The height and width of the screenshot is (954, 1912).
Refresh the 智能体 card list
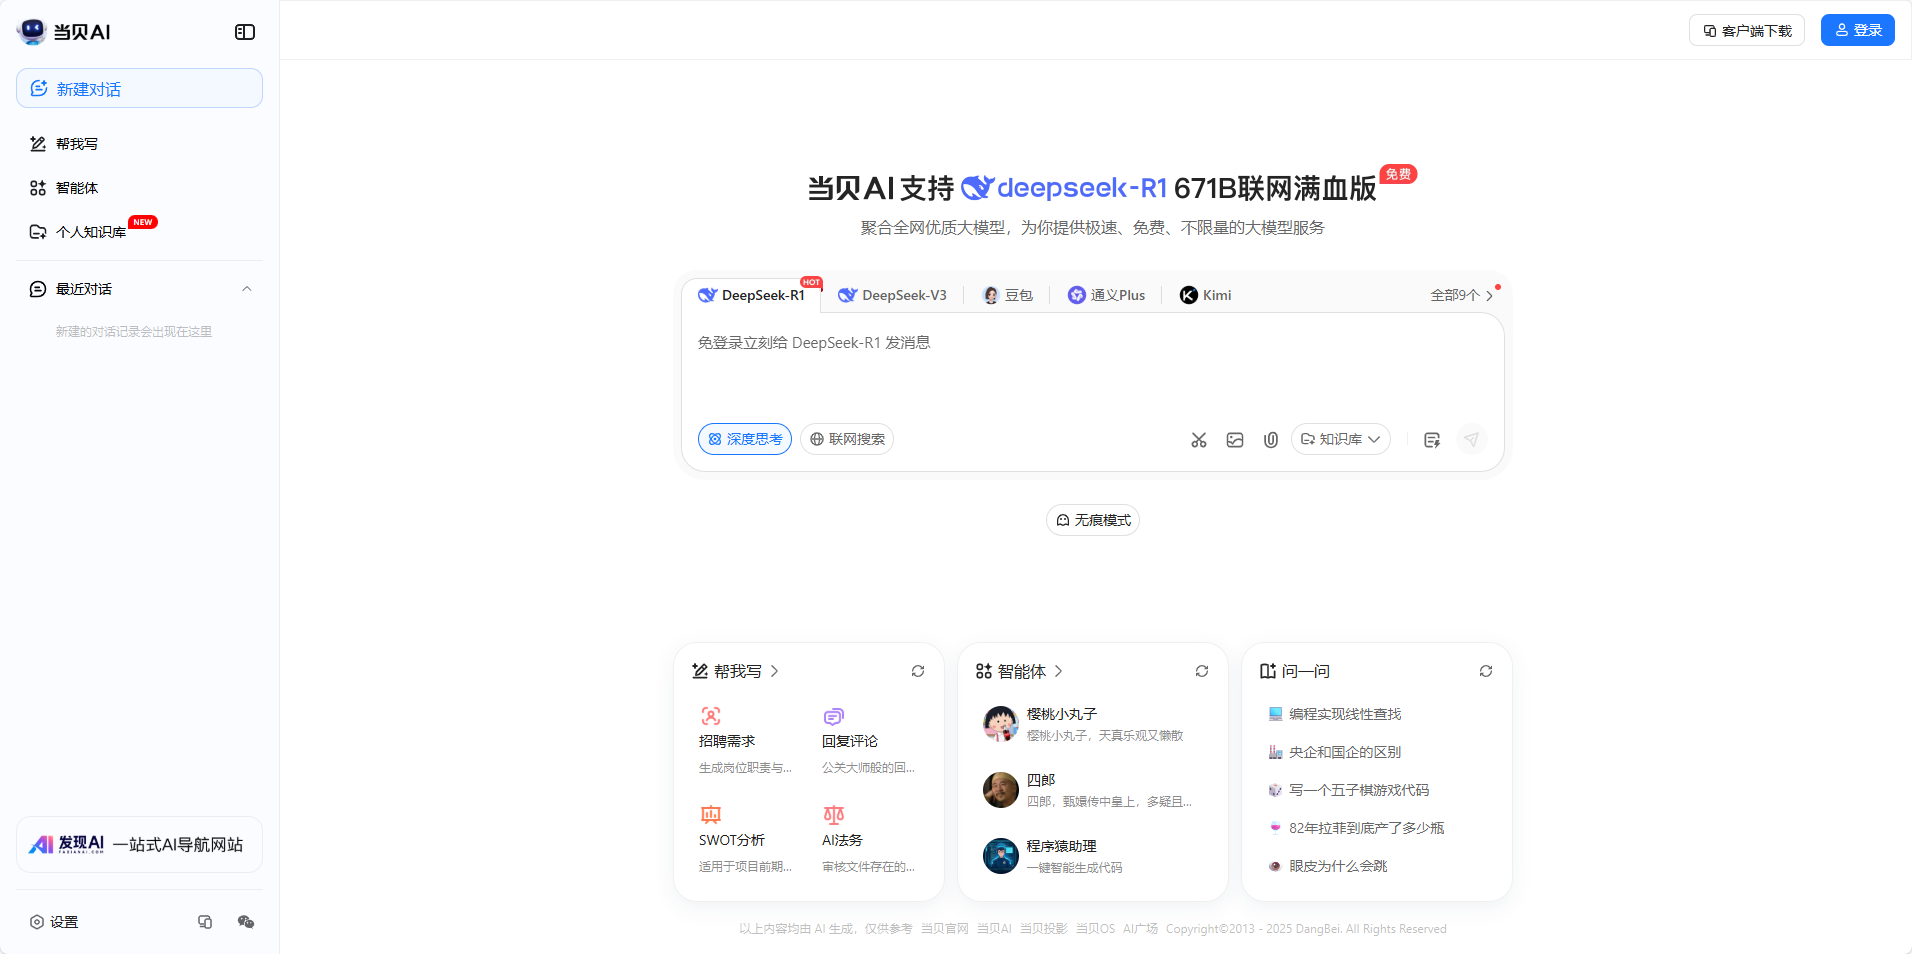click(x=1202, y=671)
